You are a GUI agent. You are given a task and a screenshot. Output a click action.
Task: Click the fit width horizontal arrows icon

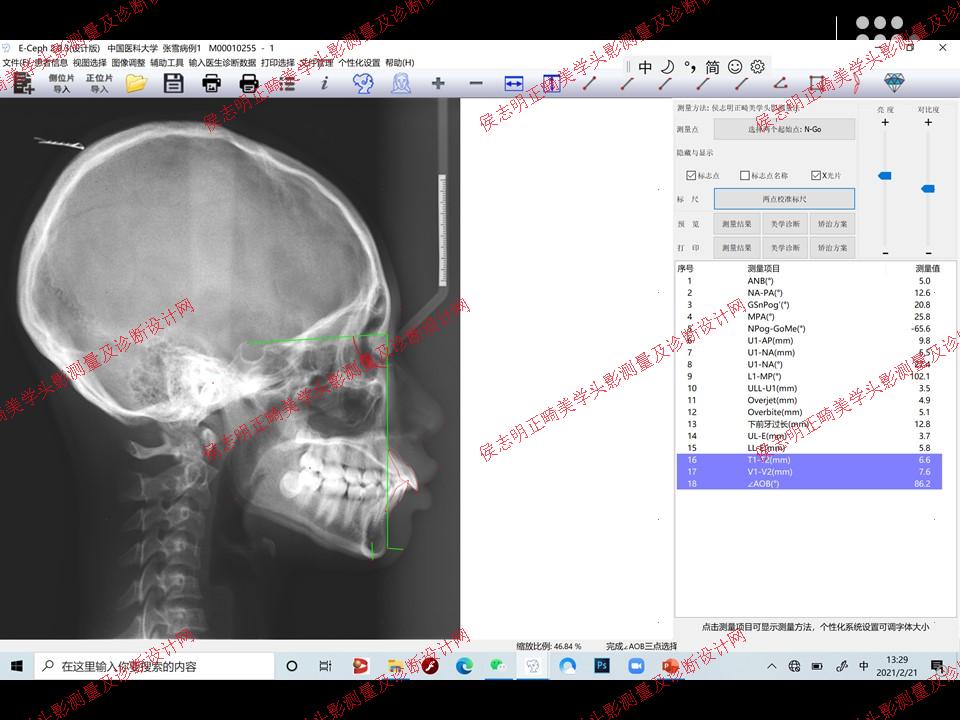pos(514,83)
